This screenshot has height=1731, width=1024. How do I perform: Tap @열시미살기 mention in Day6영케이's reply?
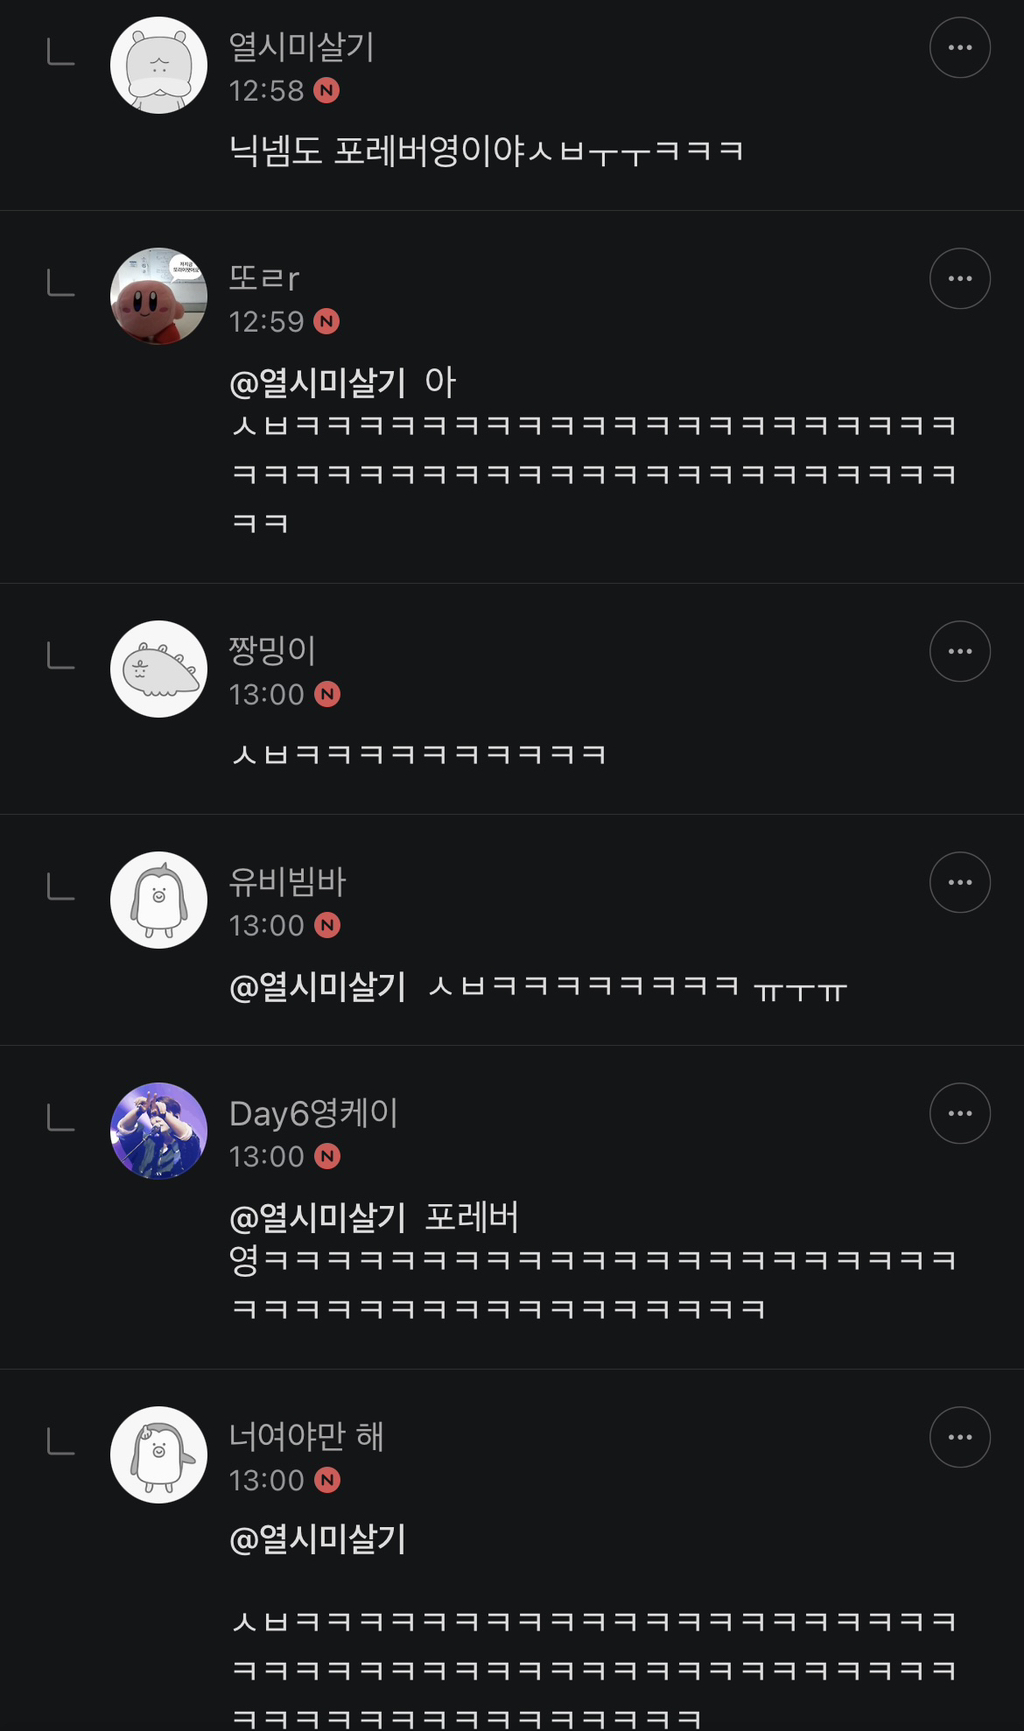coord(318,1217)
